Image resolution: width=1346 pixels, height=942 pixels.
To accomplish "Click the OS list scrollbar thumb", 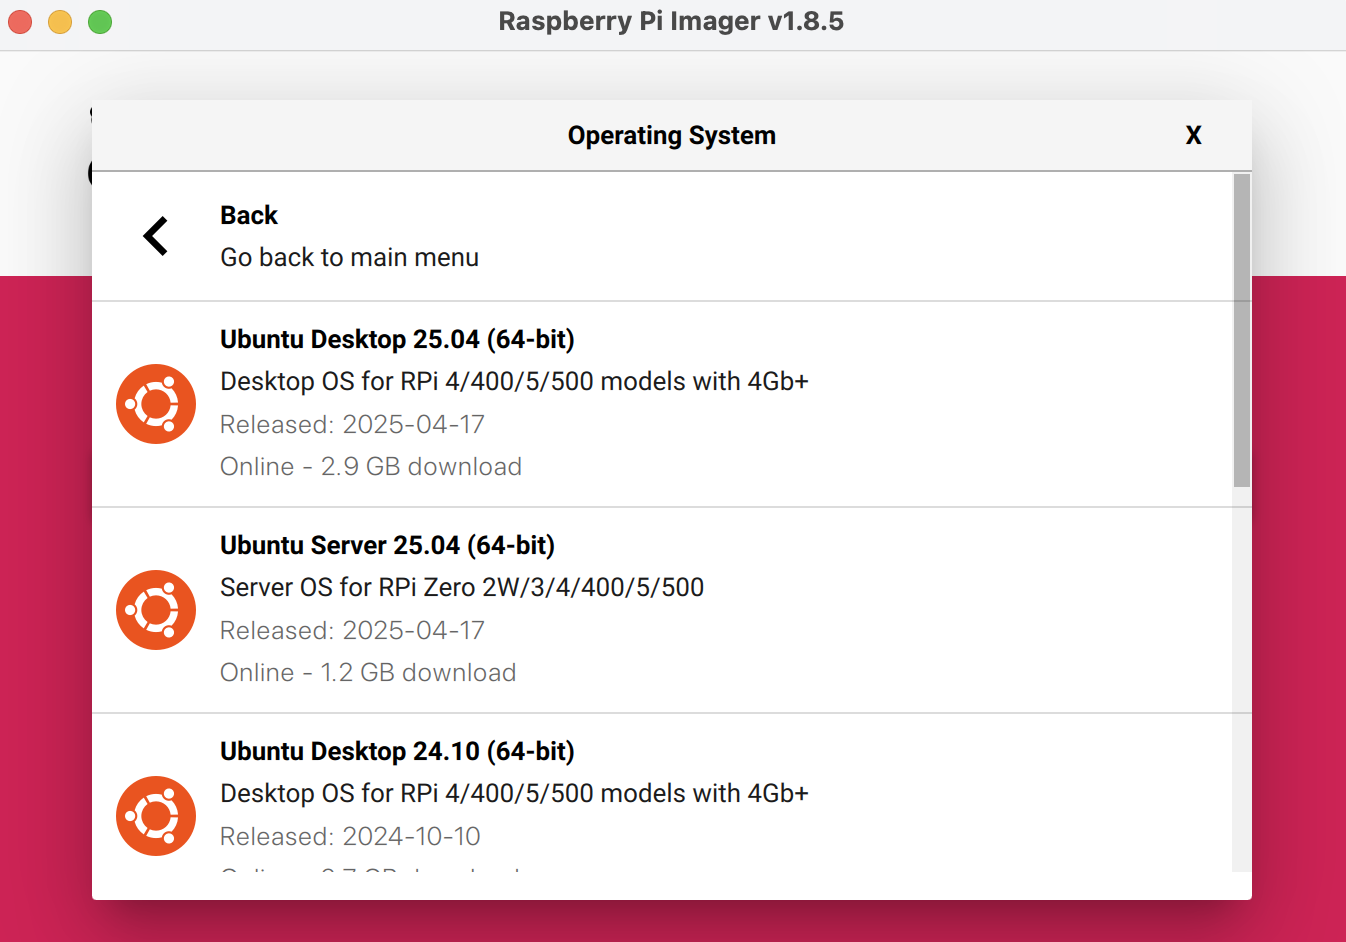I will point(1241,330).
